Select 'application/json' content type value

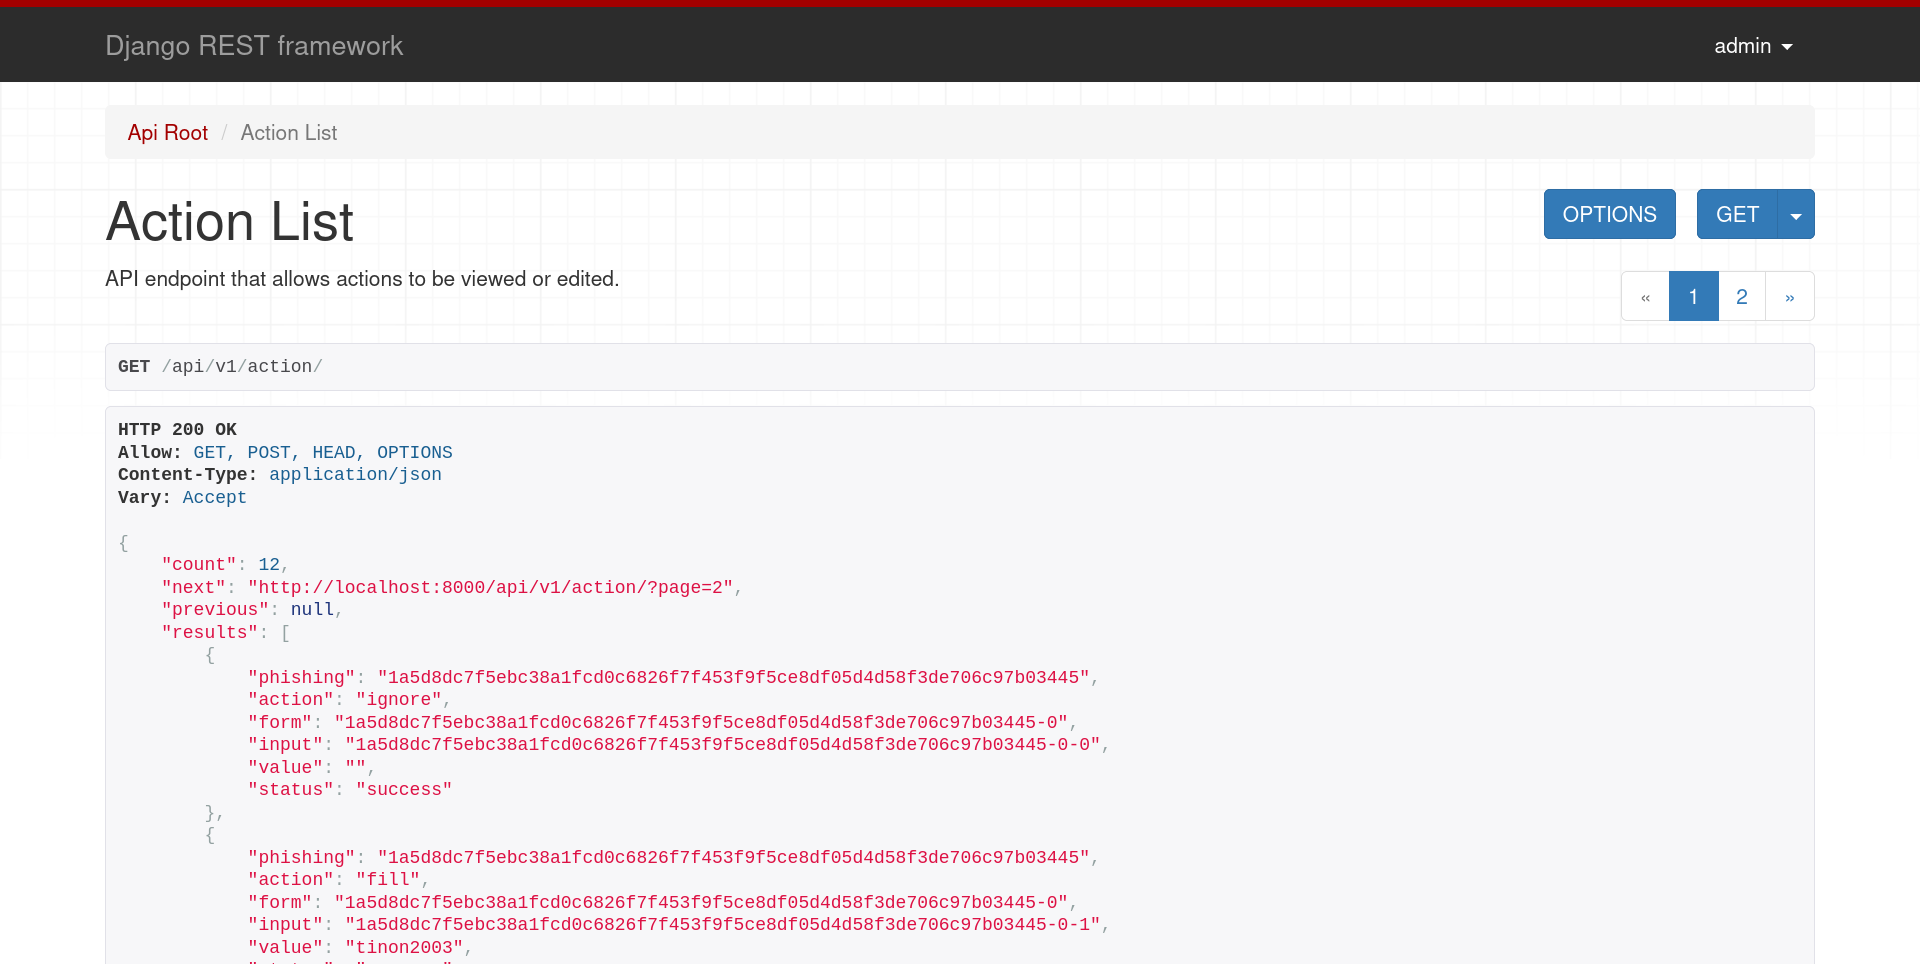click(x=355, y=475)
